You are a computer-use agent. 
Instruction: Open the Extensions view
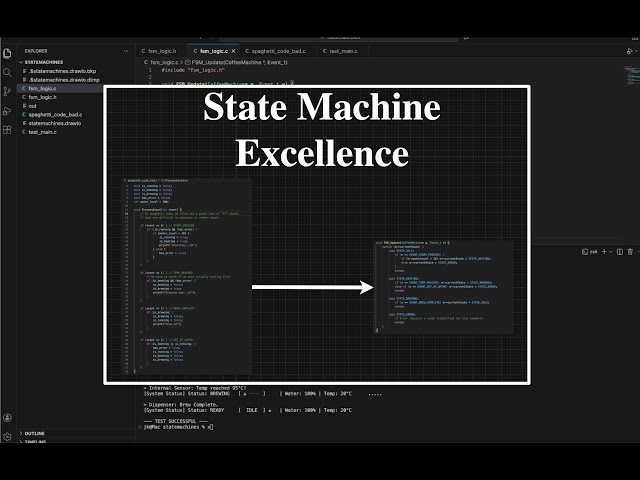pyautogui.click(x=7, y=130)
